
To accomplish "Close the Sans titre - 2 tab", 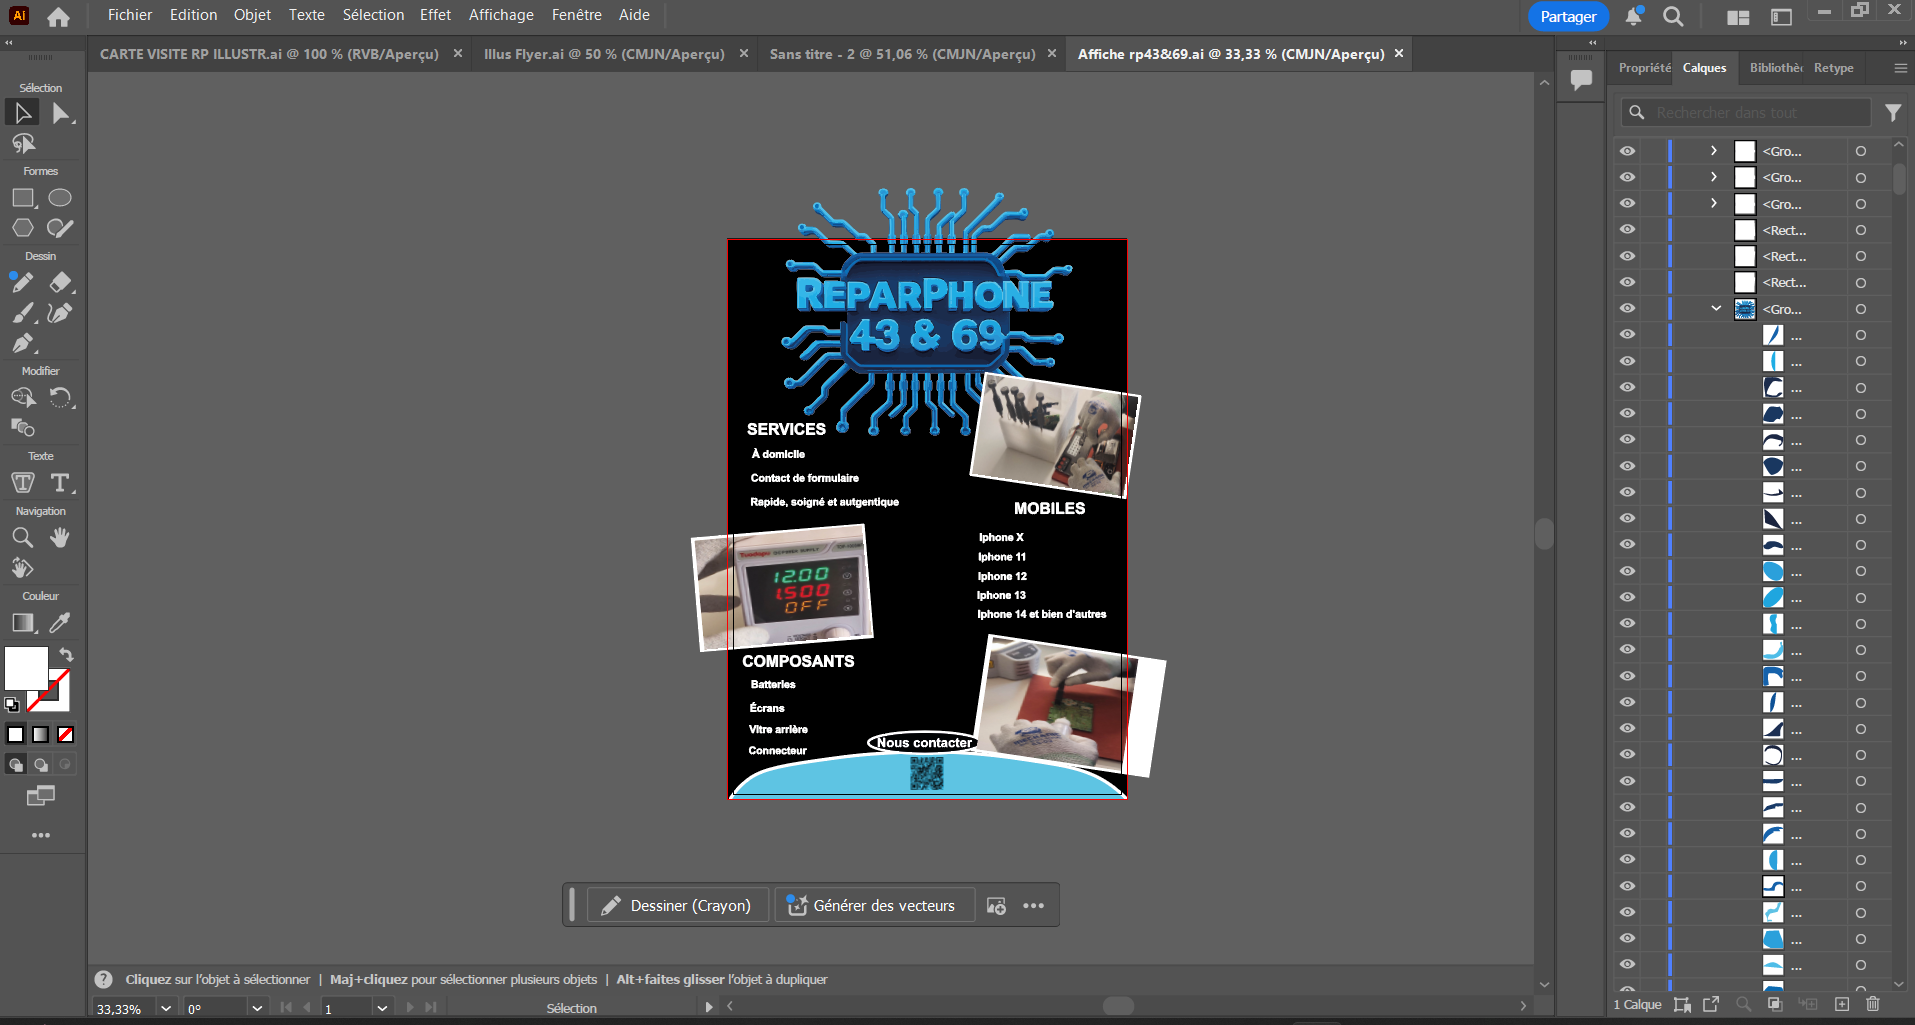I will click(x=1052, y=54).
